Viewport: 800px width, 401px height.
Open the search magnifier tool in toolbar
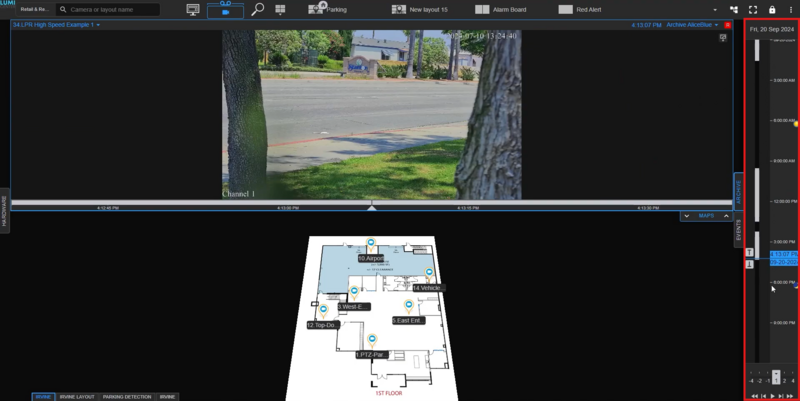point(257,9)
